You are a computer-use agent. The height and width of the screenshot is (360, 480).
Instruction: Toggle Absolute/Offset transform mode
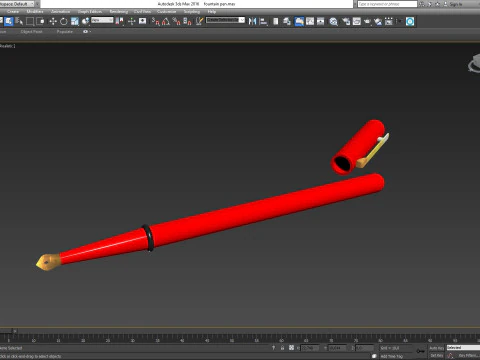pos(291,348)
